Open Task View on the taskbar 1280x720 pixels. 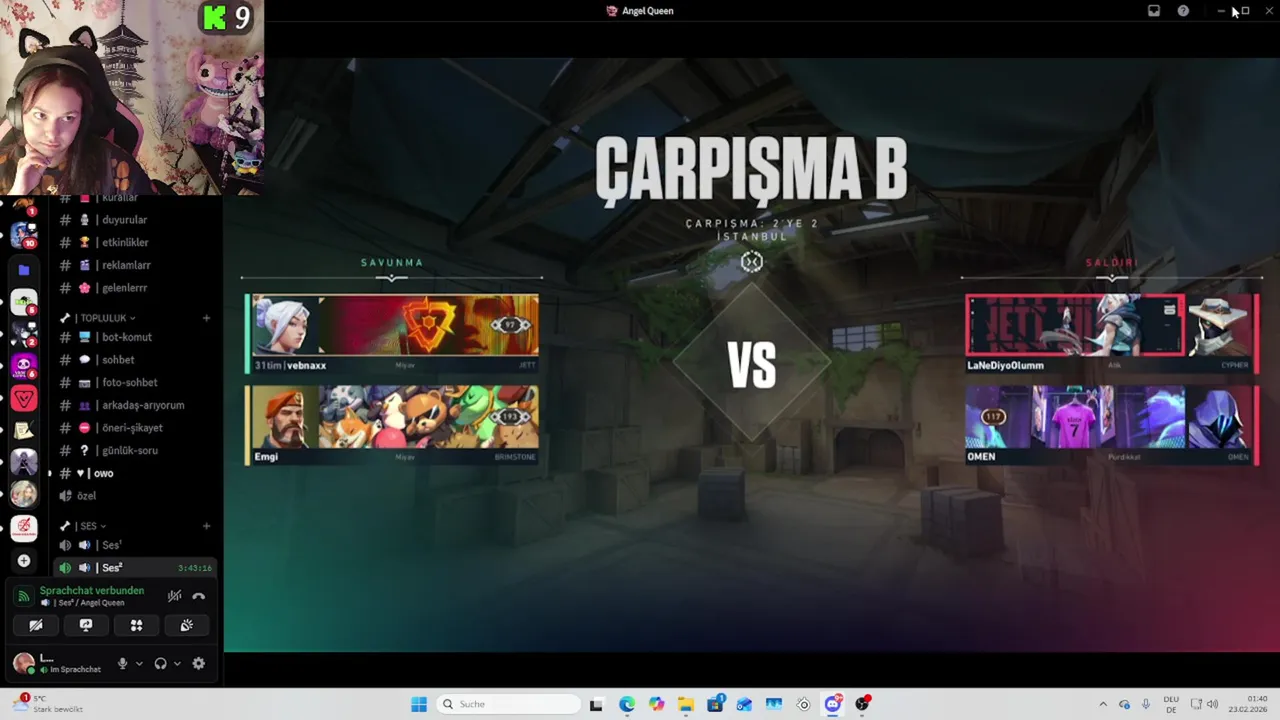tap(596, 704)
